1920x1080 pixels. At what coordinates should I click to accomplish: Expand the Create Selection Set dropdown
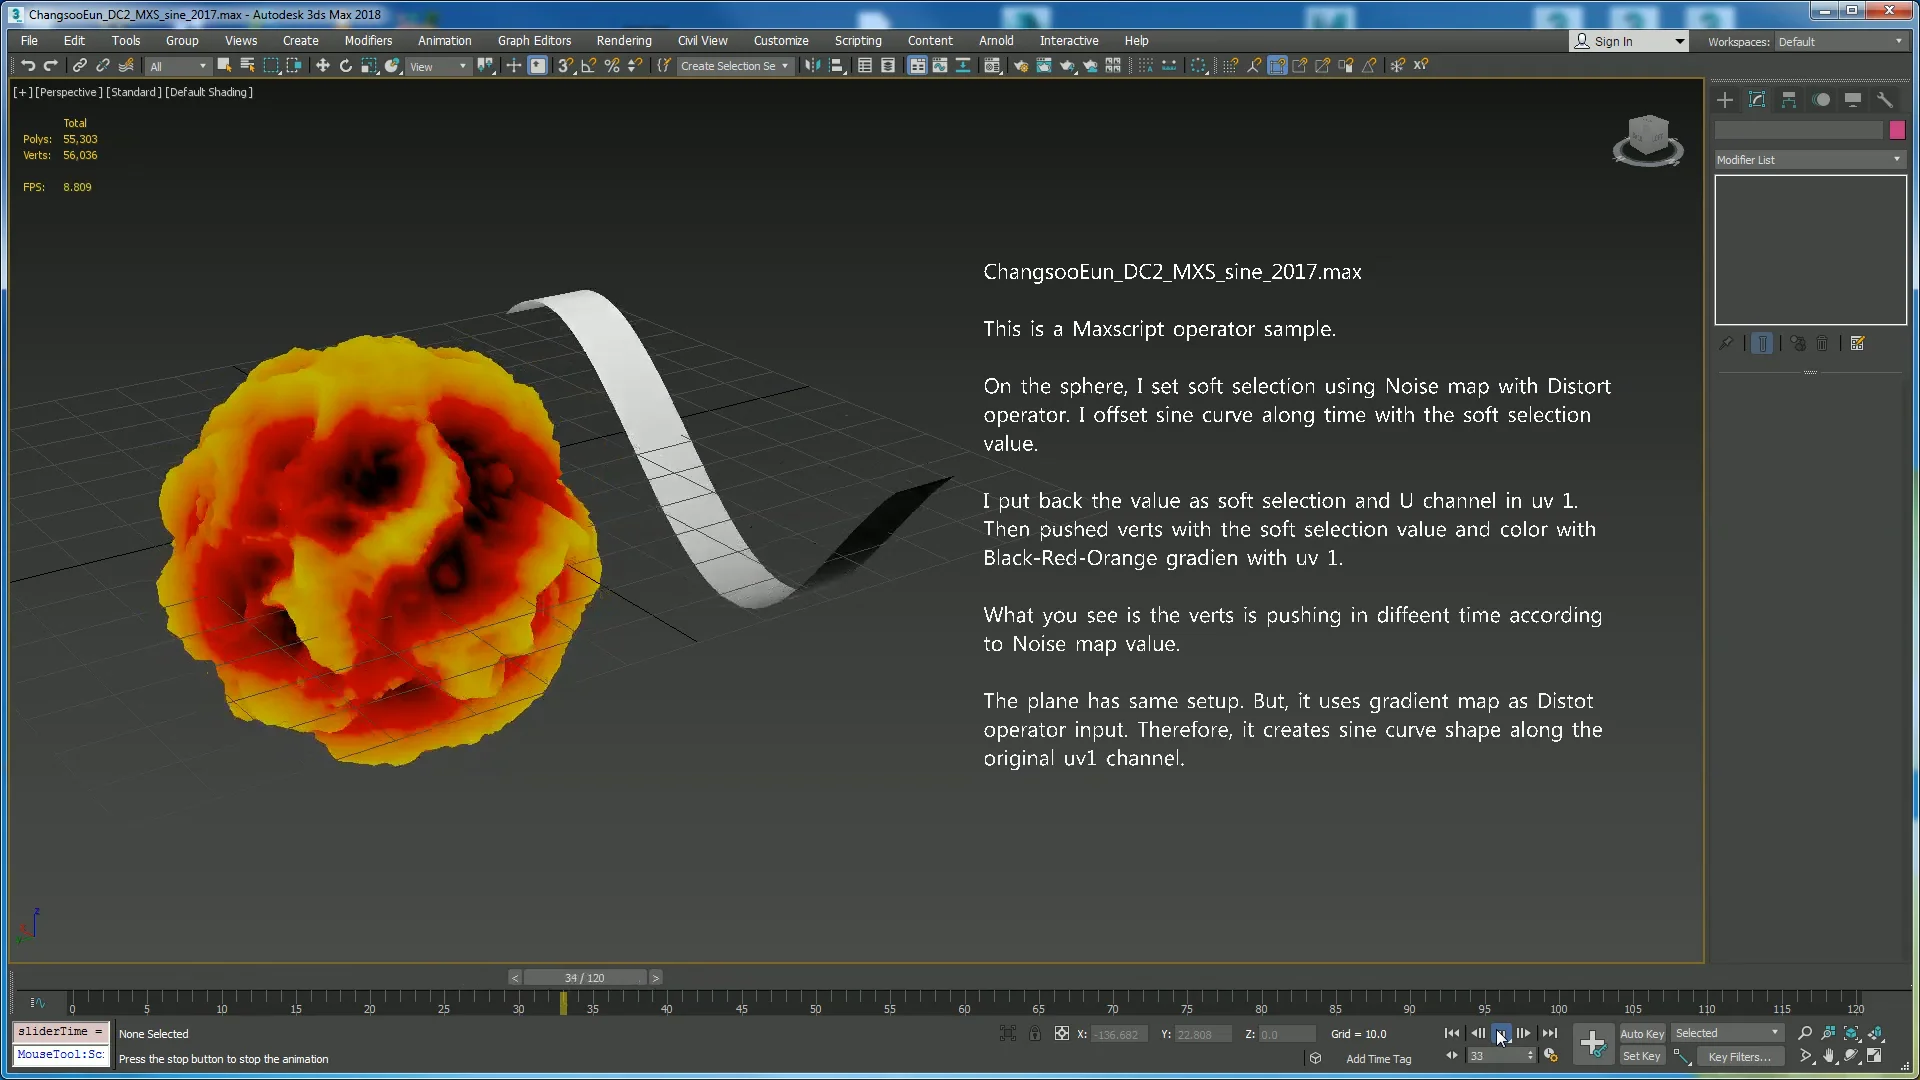[785, 66]
